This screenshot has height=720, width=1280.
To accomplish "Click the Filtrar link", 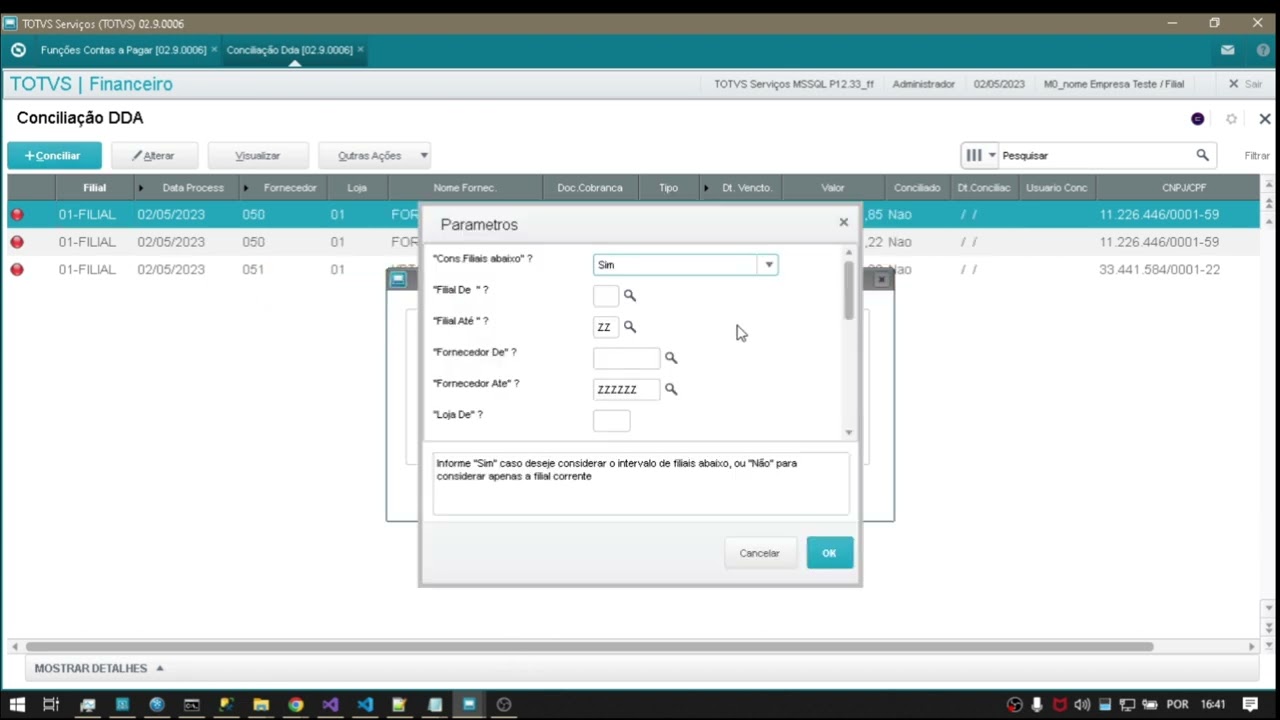I will pos(1257,156).
